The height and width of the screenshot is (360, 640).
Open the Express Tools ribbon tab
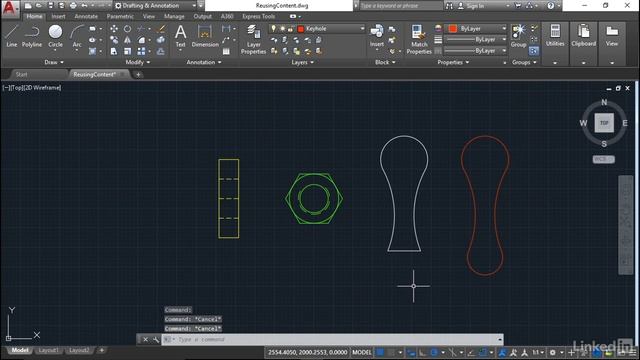(259, 16)
